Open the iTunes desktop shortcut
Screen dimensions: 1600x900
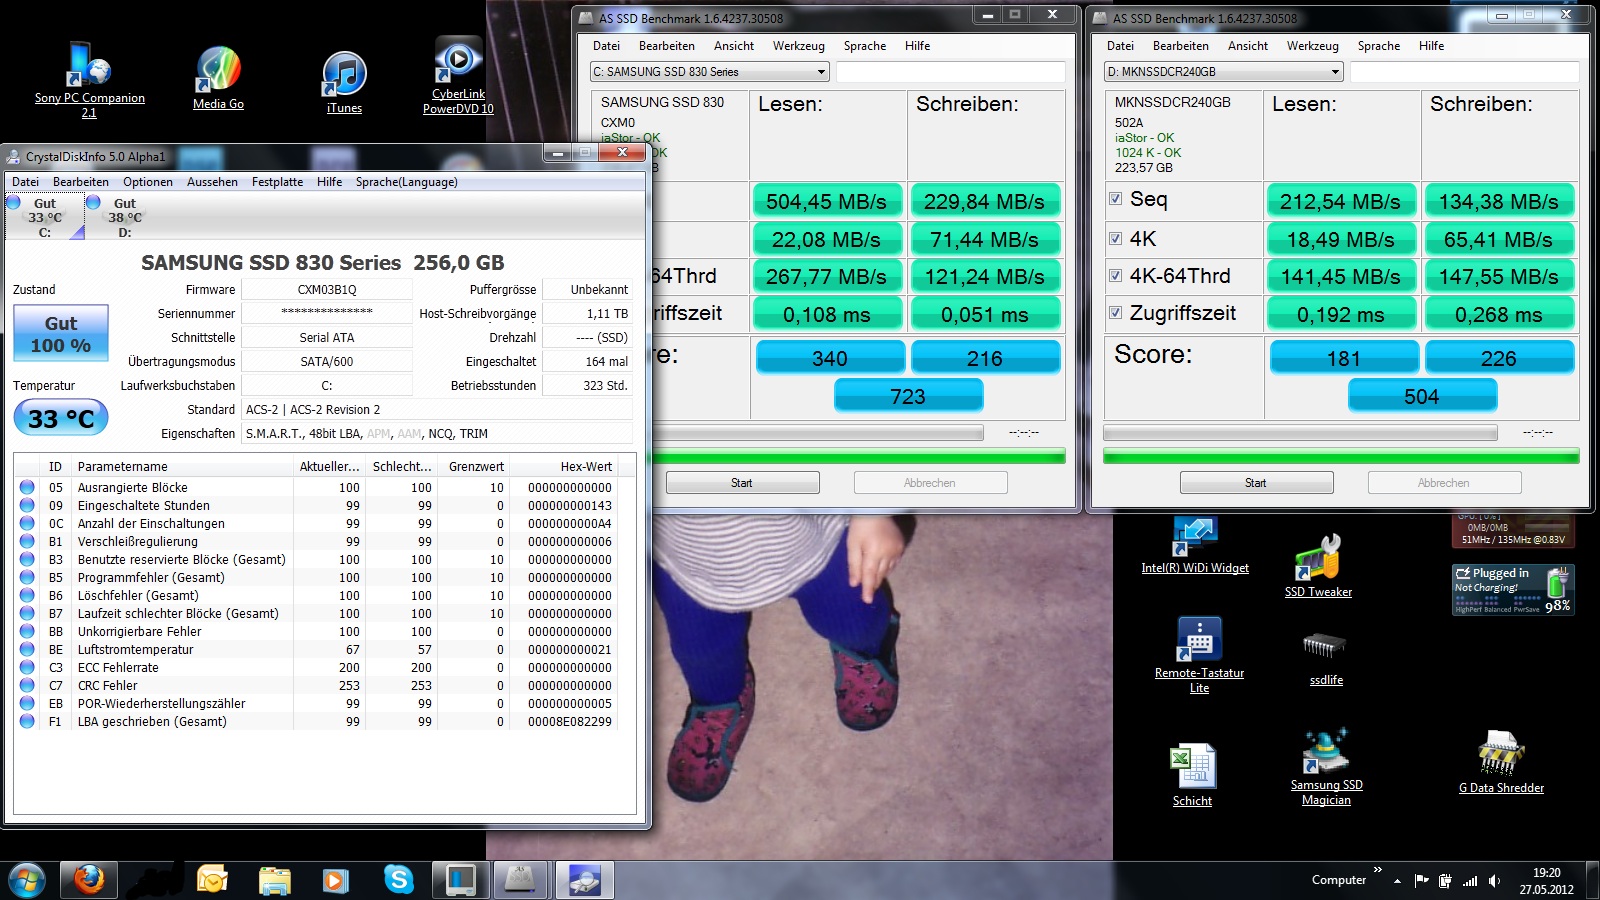[344, 82]
